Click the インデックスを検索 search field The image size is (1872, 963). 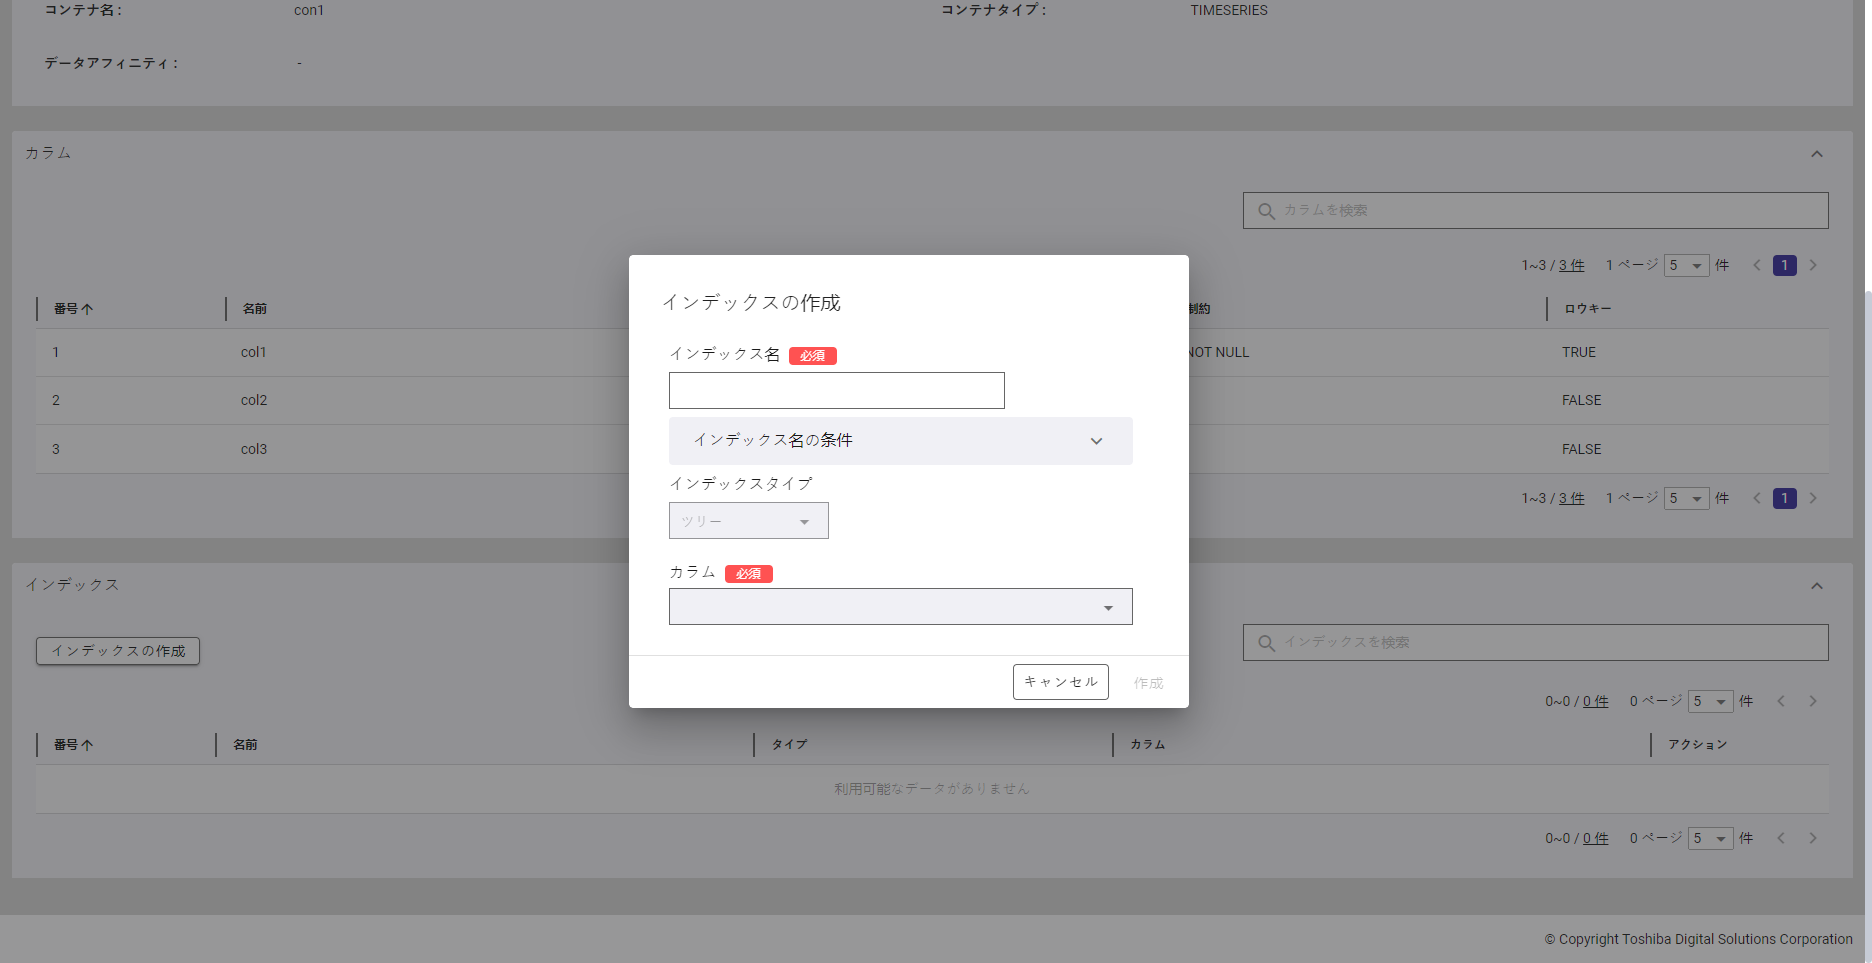1550,643
